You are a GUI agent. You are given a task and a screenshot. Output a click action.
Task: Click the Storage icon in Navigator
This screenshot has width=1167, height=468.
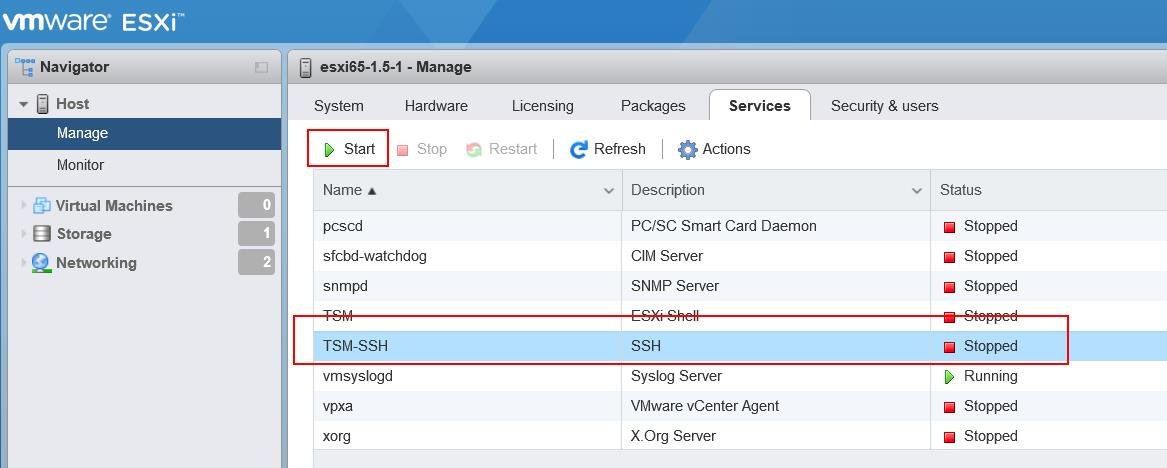41,234
